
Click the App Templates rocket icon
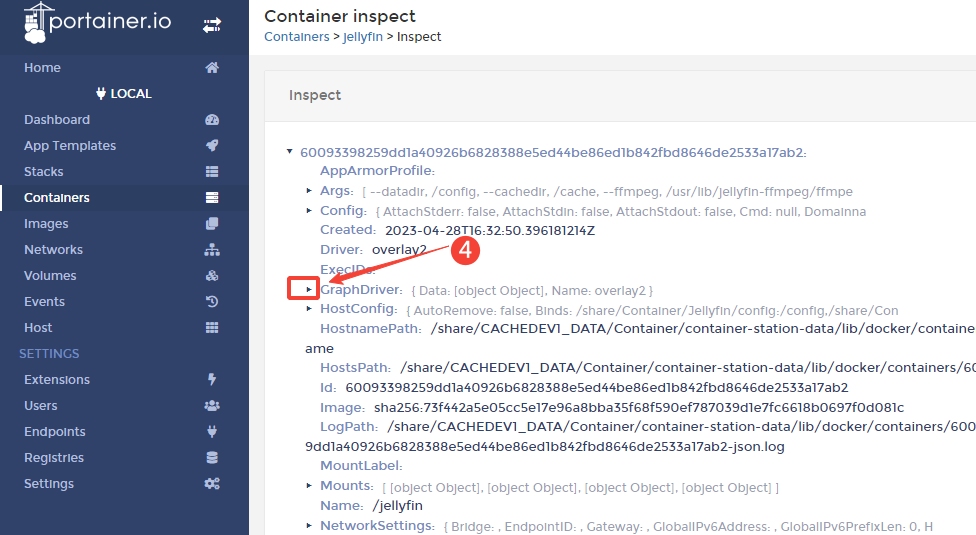coord(212,146)
